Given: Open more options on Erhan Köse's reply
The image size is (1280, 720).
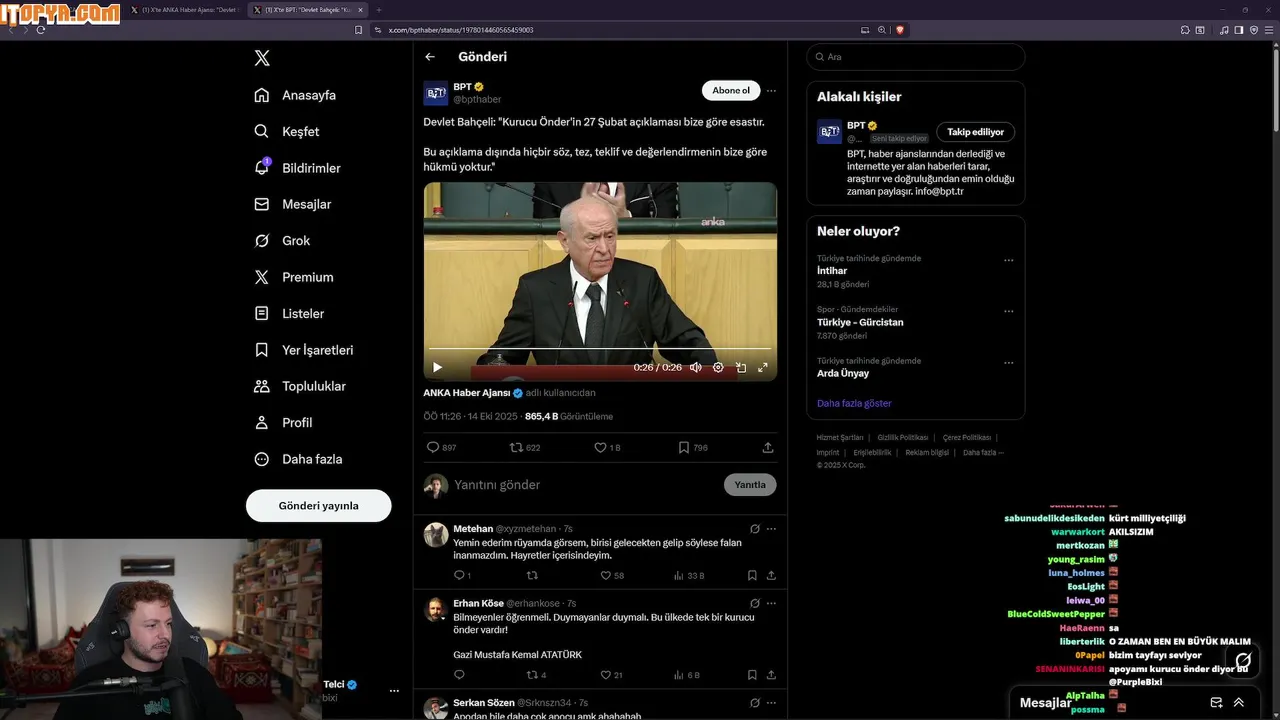Looking at the screenshot, I should pos(771,604).
